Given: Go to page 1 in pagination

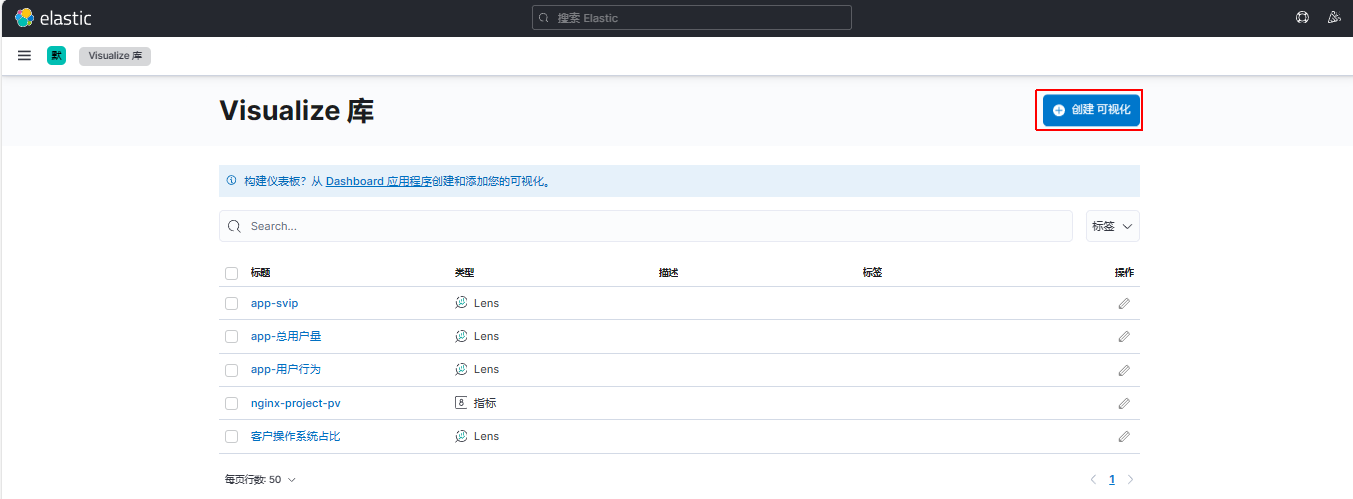Looking at the screenshot, I should (x=1111, y=480).
